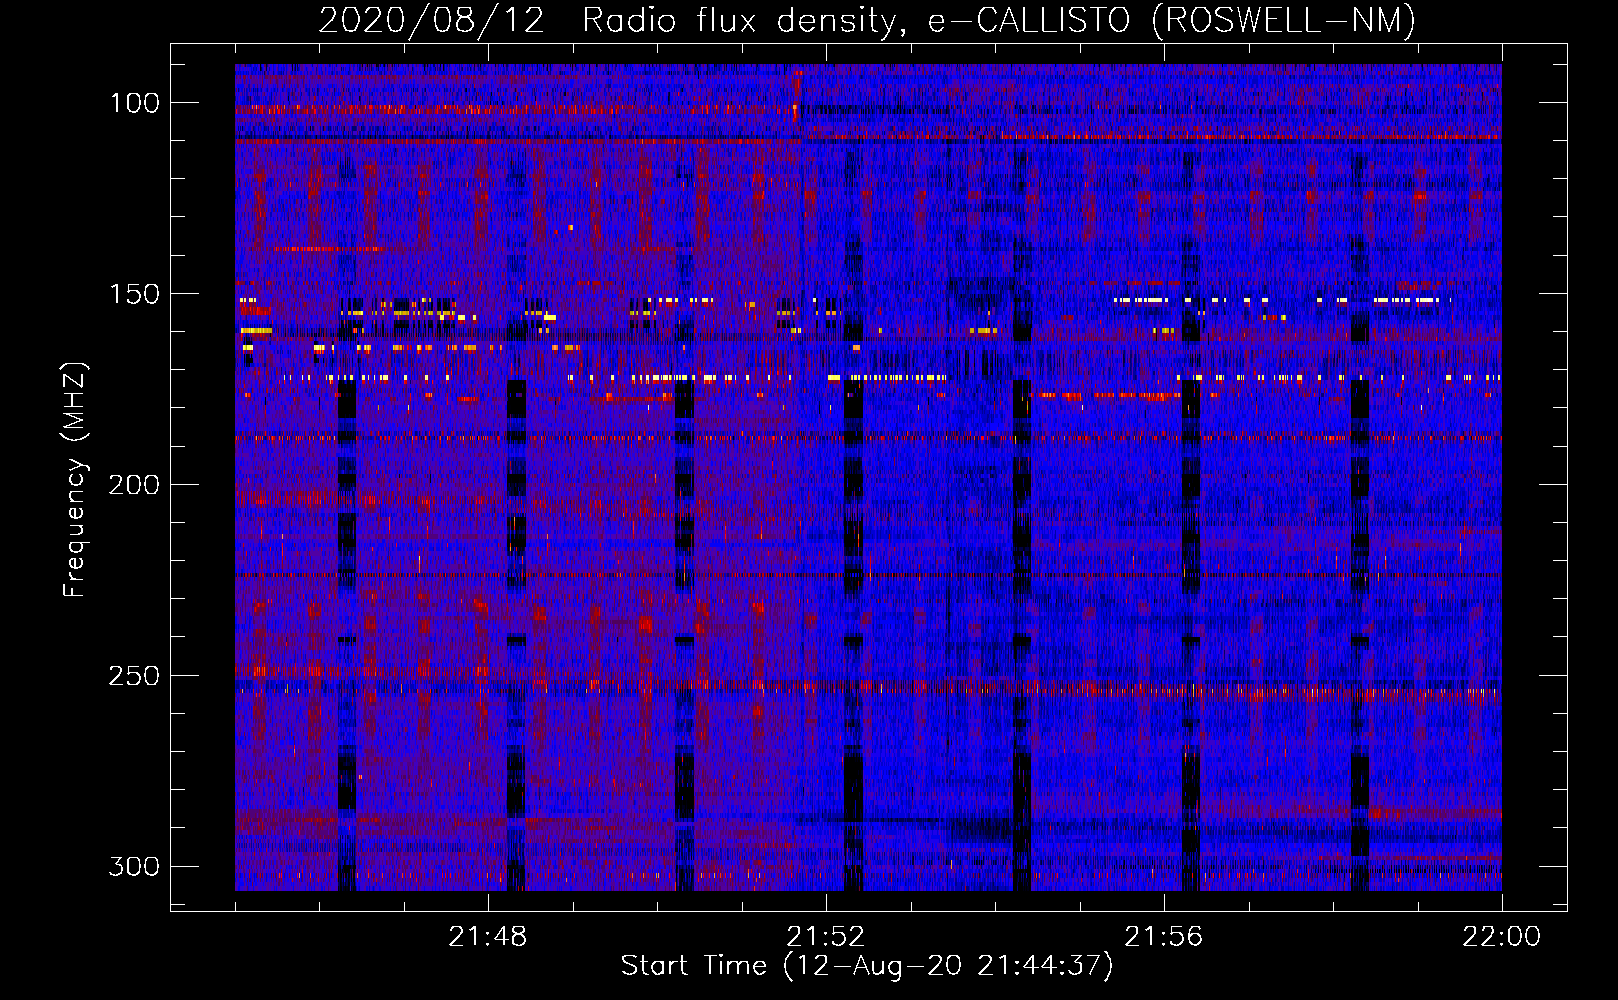Click the 200 frequency tick label

[x=134, y=485]
